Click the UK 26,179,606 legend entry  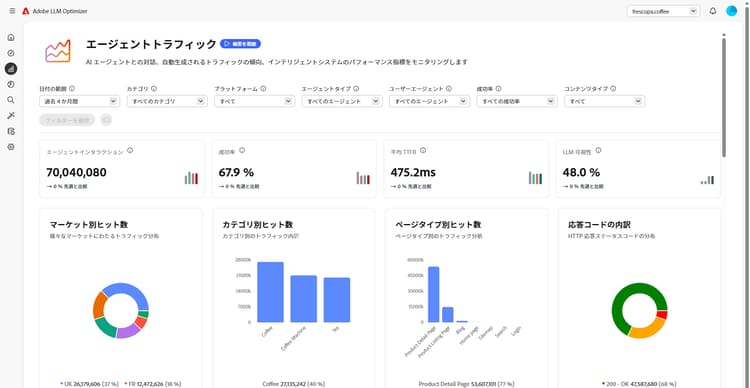[x=89, y=384]
